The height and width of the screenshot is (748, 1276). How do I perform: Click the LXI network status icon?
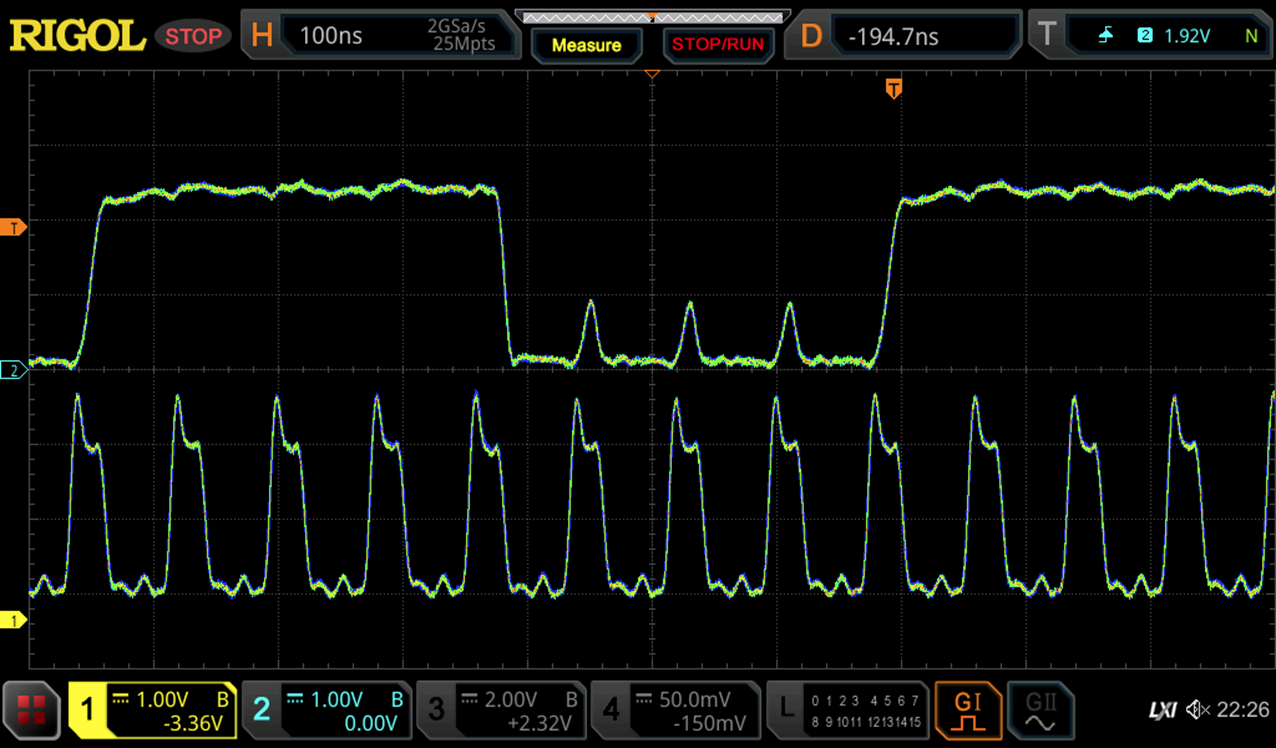tap(1162, 710)
